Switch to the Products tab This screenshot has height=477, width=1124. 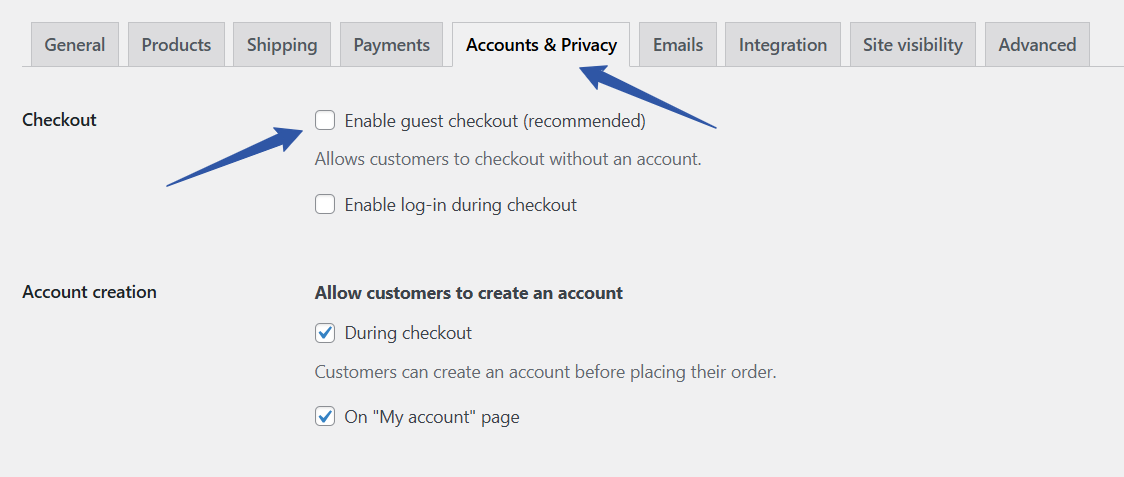coord(176,45)
